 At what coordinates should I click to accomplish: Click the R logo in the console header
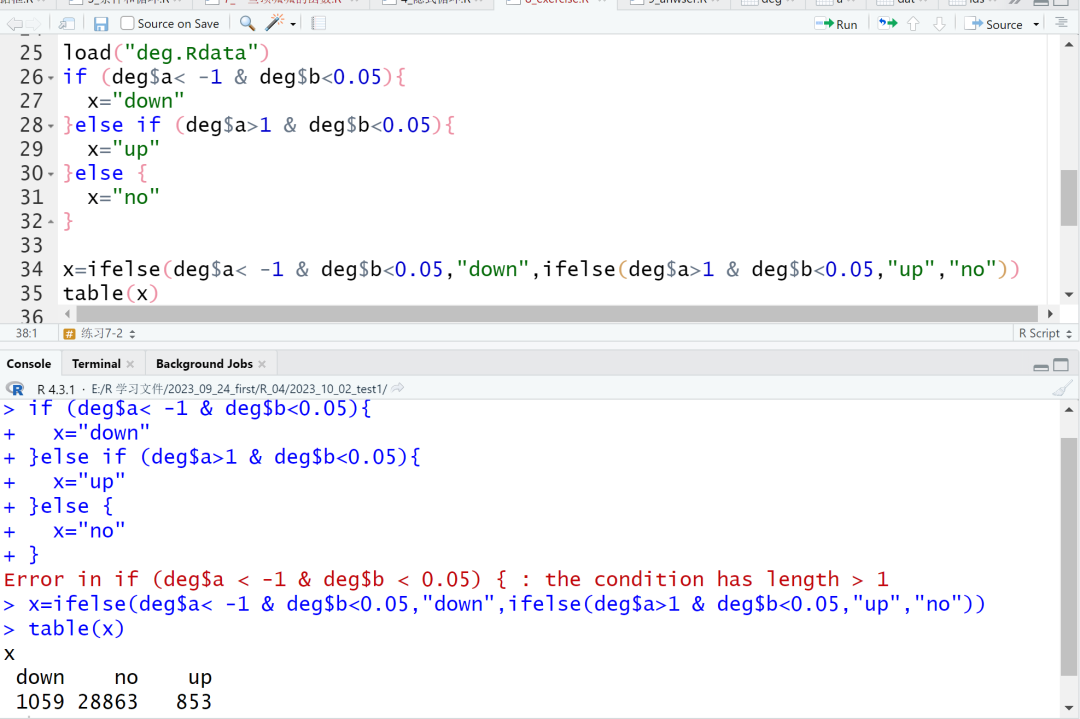tap(15, 388)
